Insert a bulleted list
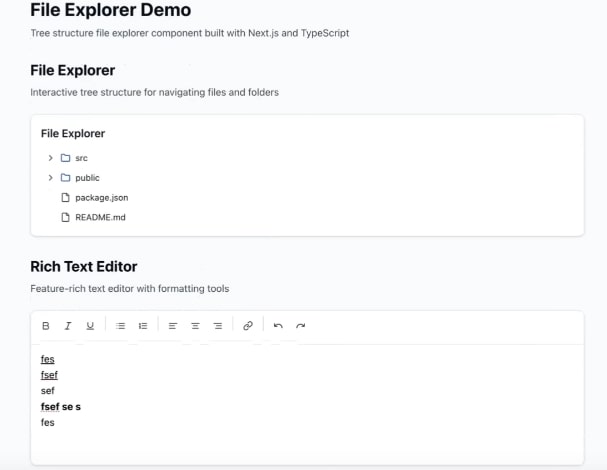The height and width of the screenshot is (470, 607). (121, 326)
